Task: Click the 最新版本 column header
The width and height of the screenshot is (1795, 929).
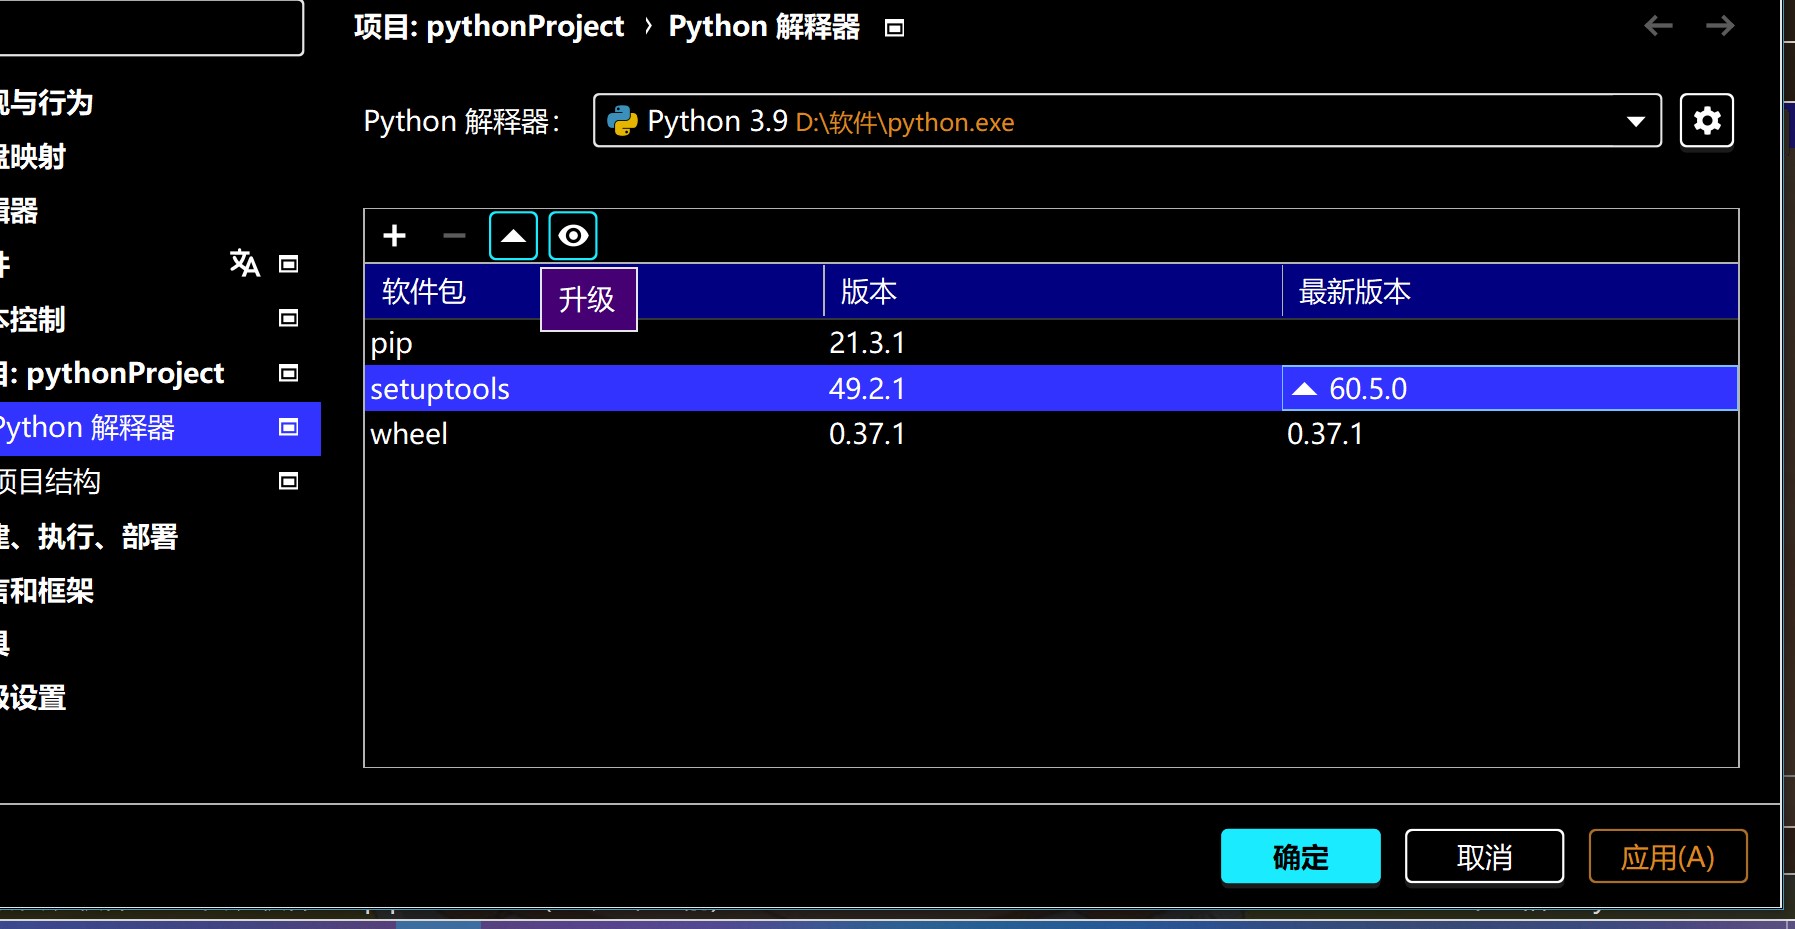Action: click(x=1354, y=291)
